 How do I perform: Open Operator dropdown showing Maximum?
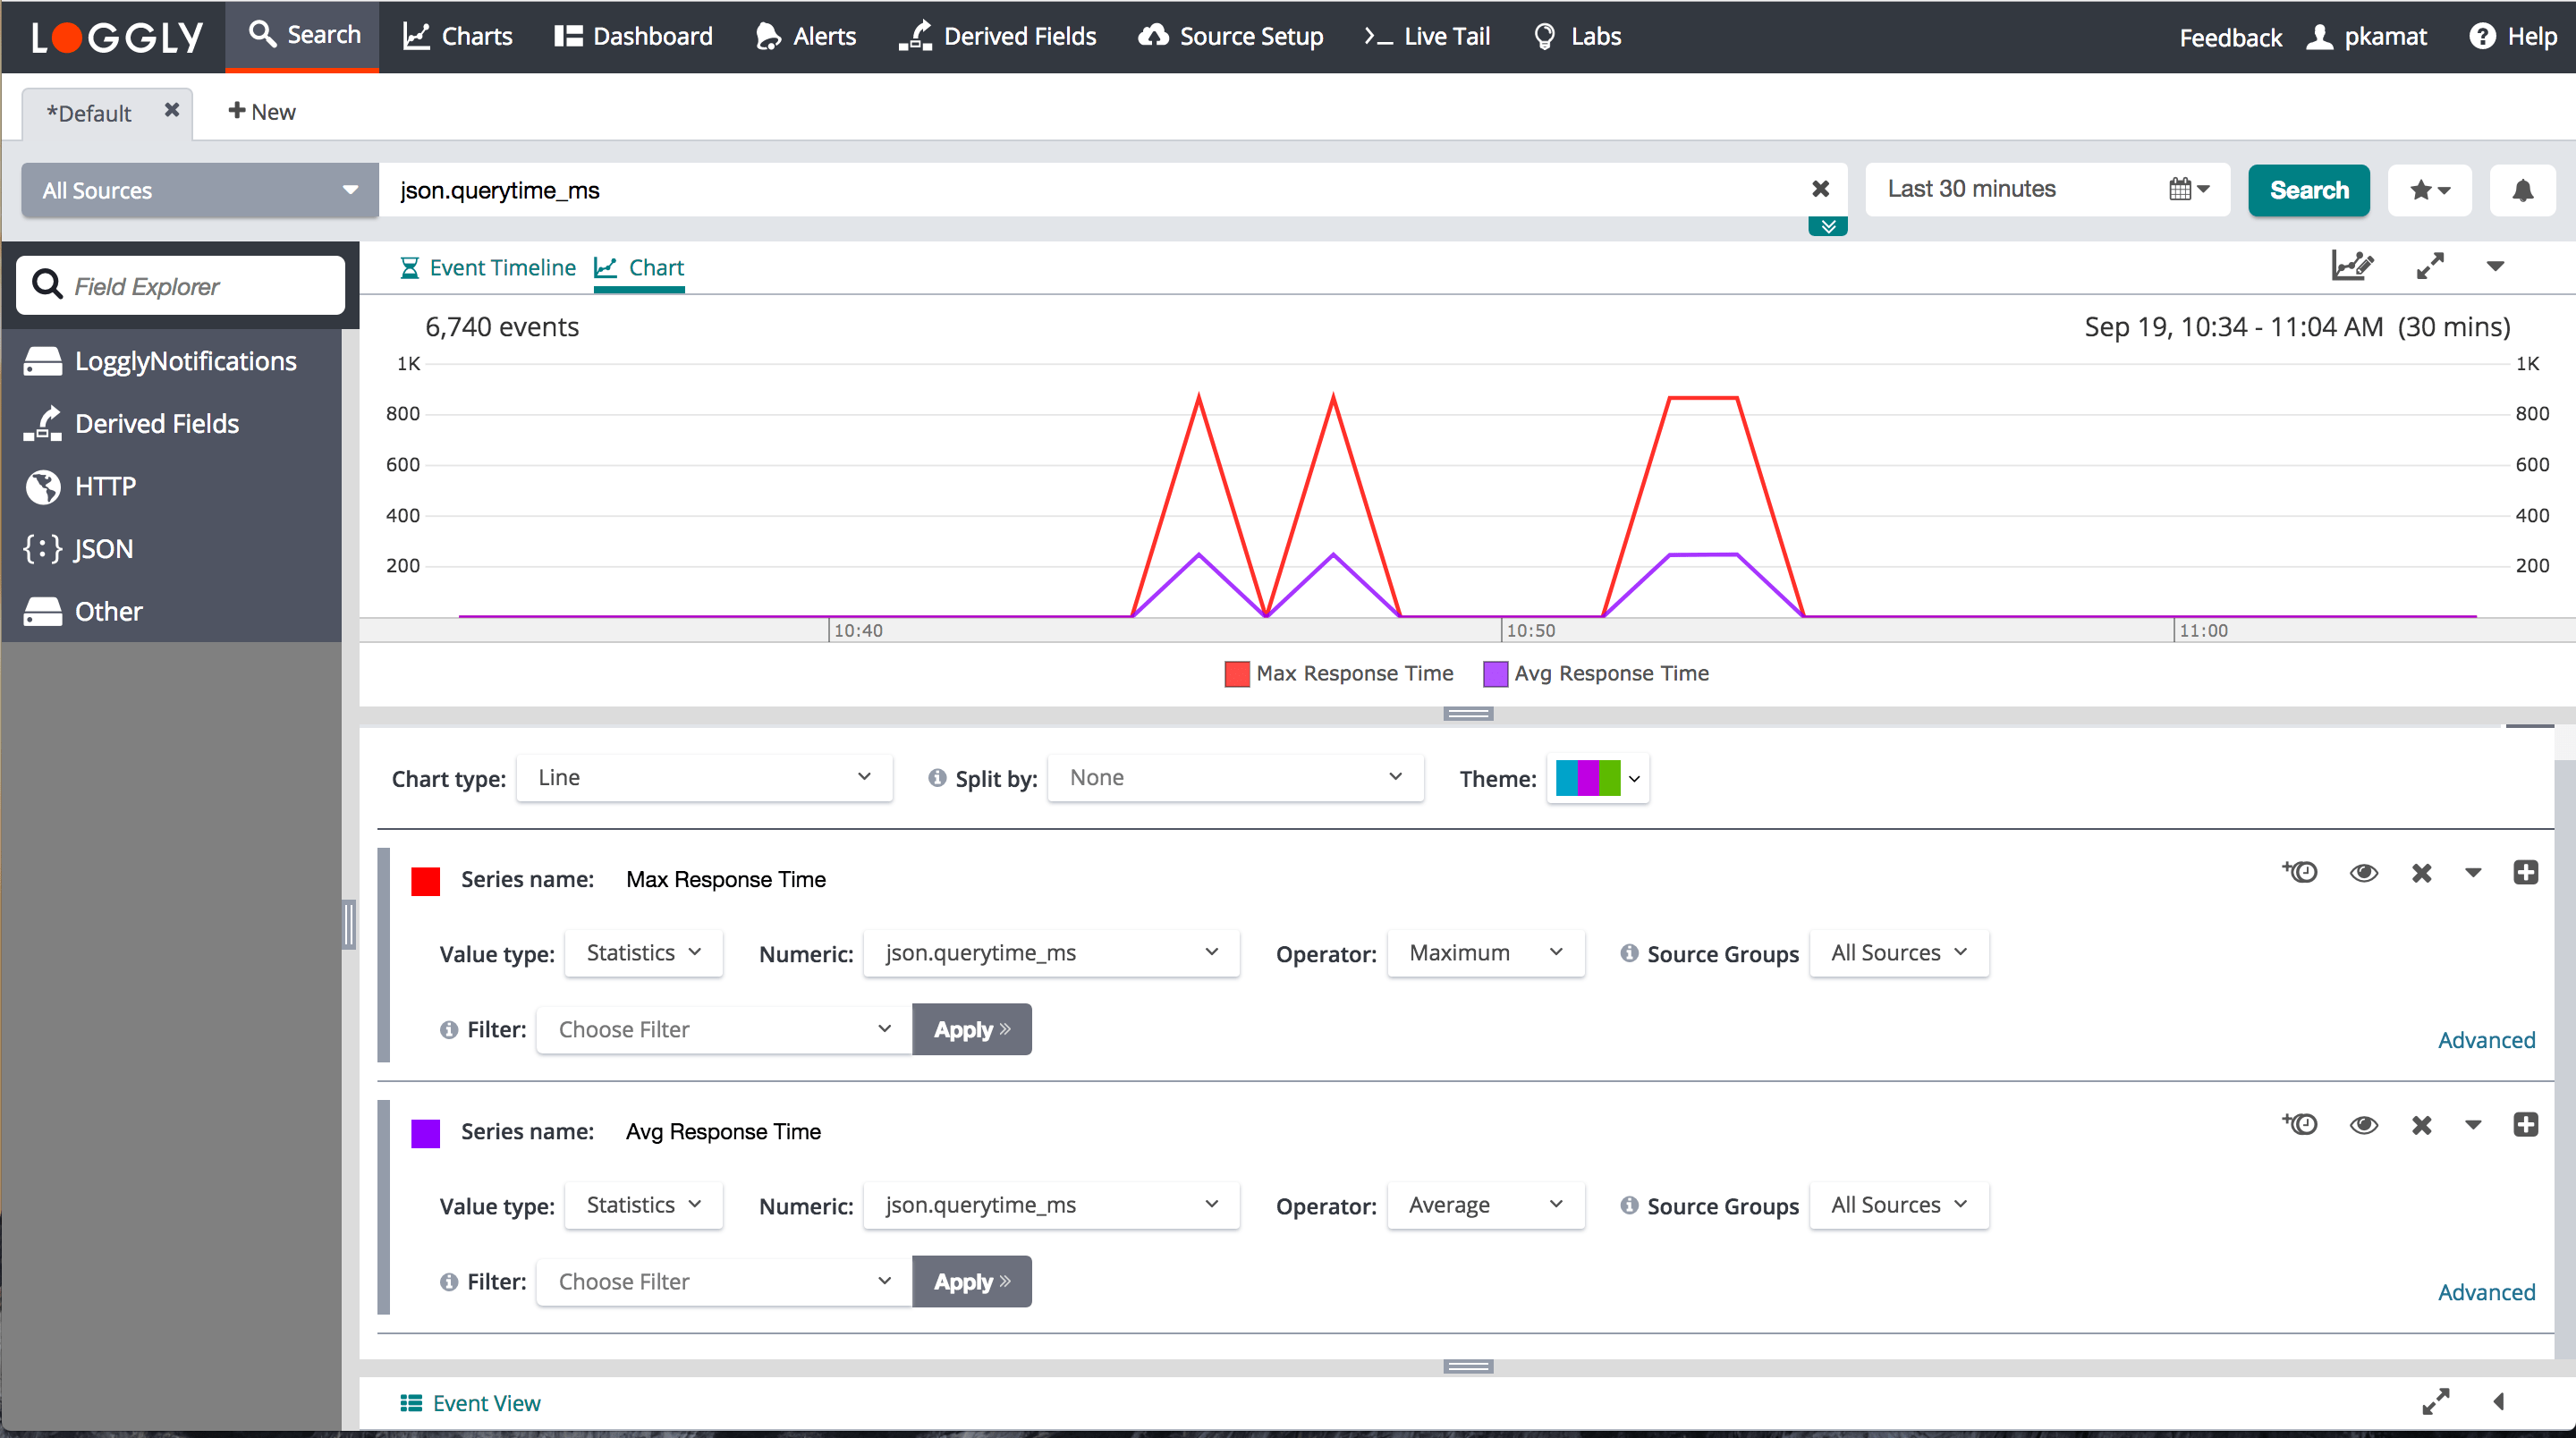(1484, 953)
